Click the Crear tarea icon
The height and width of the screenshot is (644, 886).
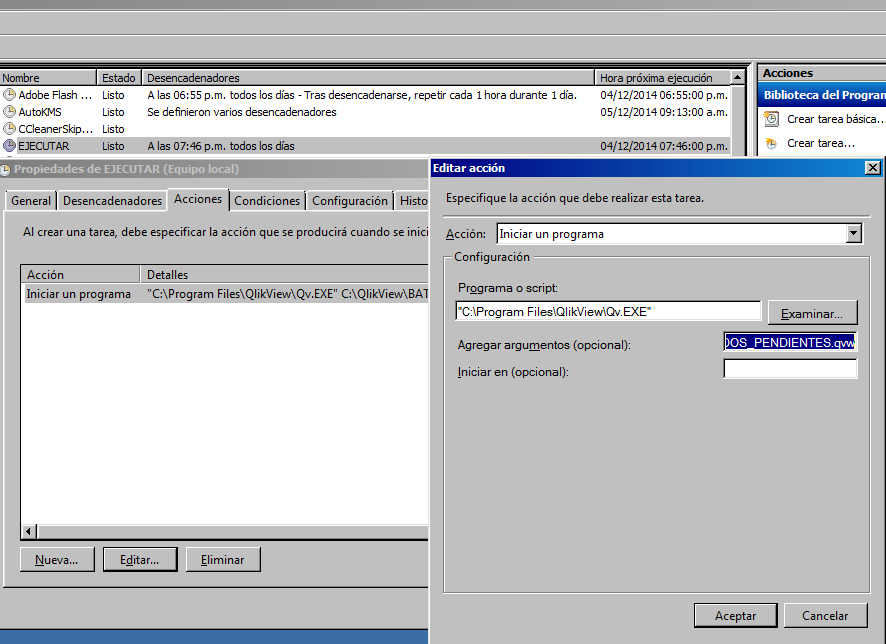(771, 141)
